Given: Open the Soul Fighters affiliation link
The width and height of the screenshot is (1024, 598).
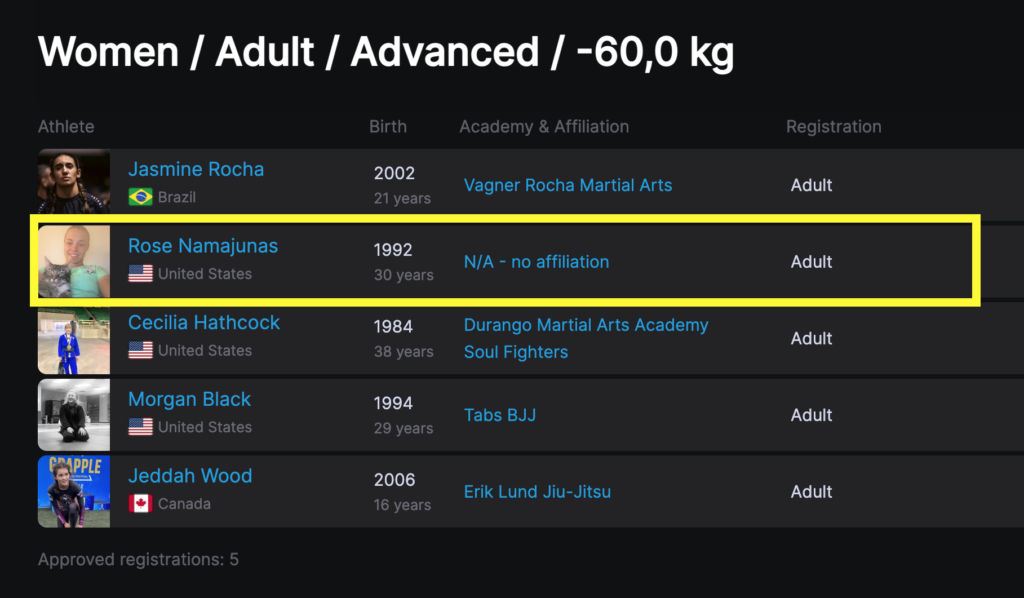Looking at the screenshot, I should (x=516, y=352).
